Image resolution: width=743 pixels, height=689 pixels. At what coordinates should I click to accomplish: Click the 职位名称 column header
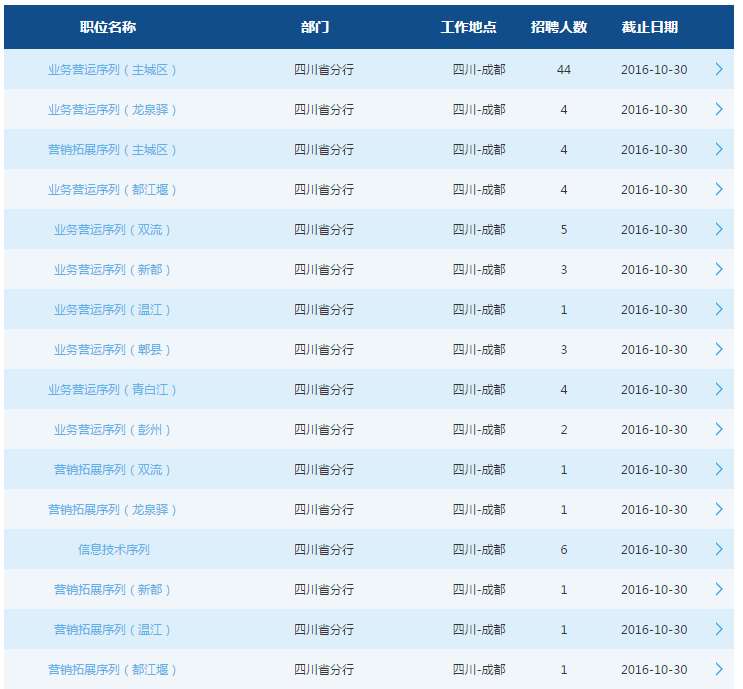(x=108, y=27)
